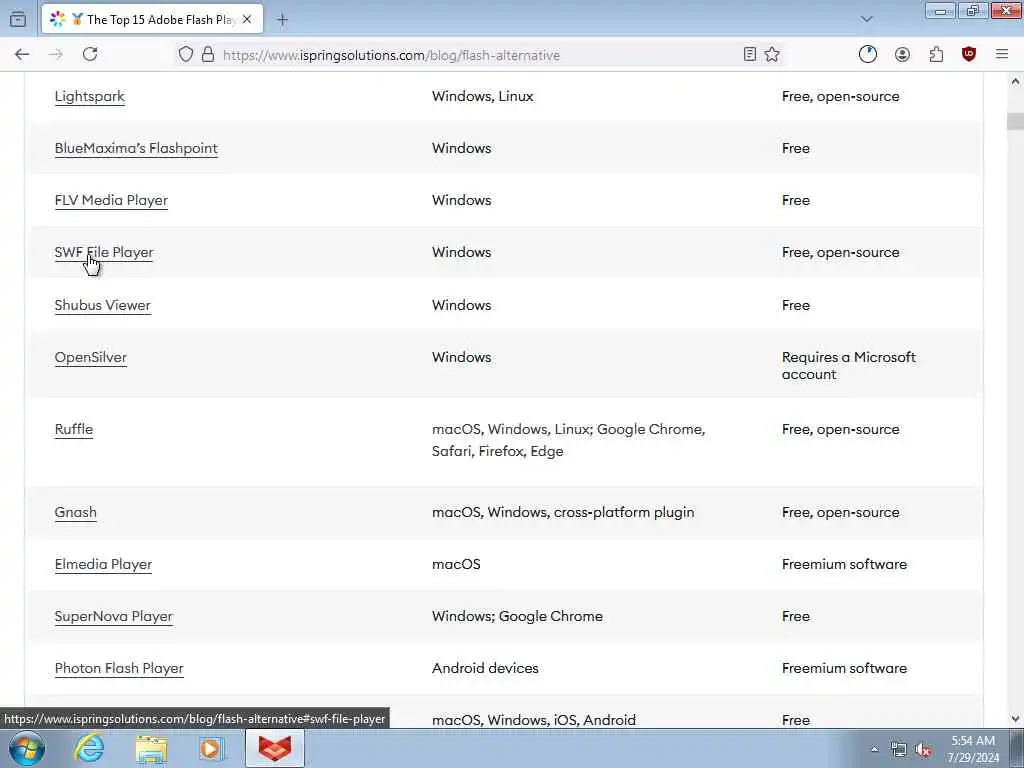Click 'Freemium software' cell in Photon row
The height and width of the screenshot is (768, 1024).
pyautogui.click(x=844, y=668)
